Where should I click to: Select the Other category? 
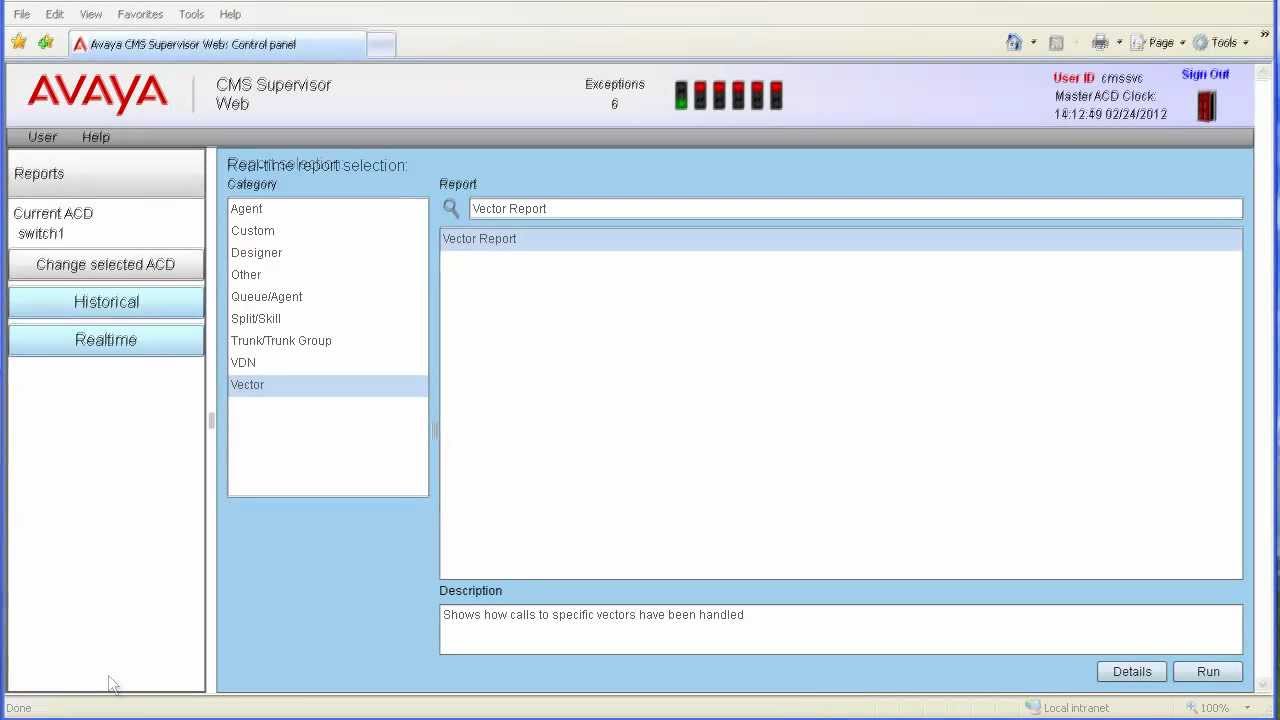coord(328,275)
